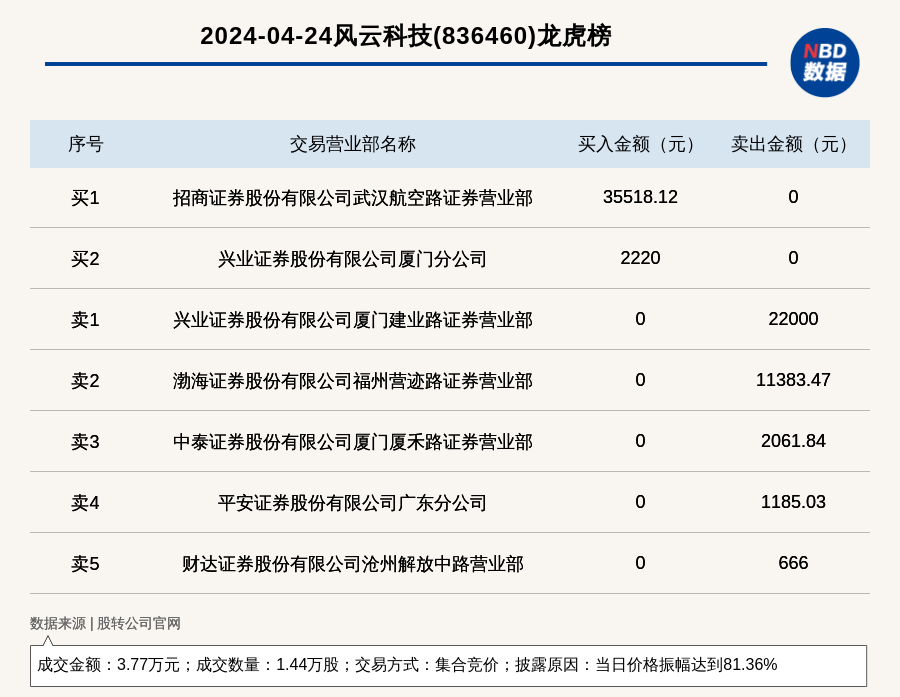The height and width of the screenshot is (697, 900).
Task: Select the title 2024-04-24风云科技(836460)龙虎榜
Action: 406,36
